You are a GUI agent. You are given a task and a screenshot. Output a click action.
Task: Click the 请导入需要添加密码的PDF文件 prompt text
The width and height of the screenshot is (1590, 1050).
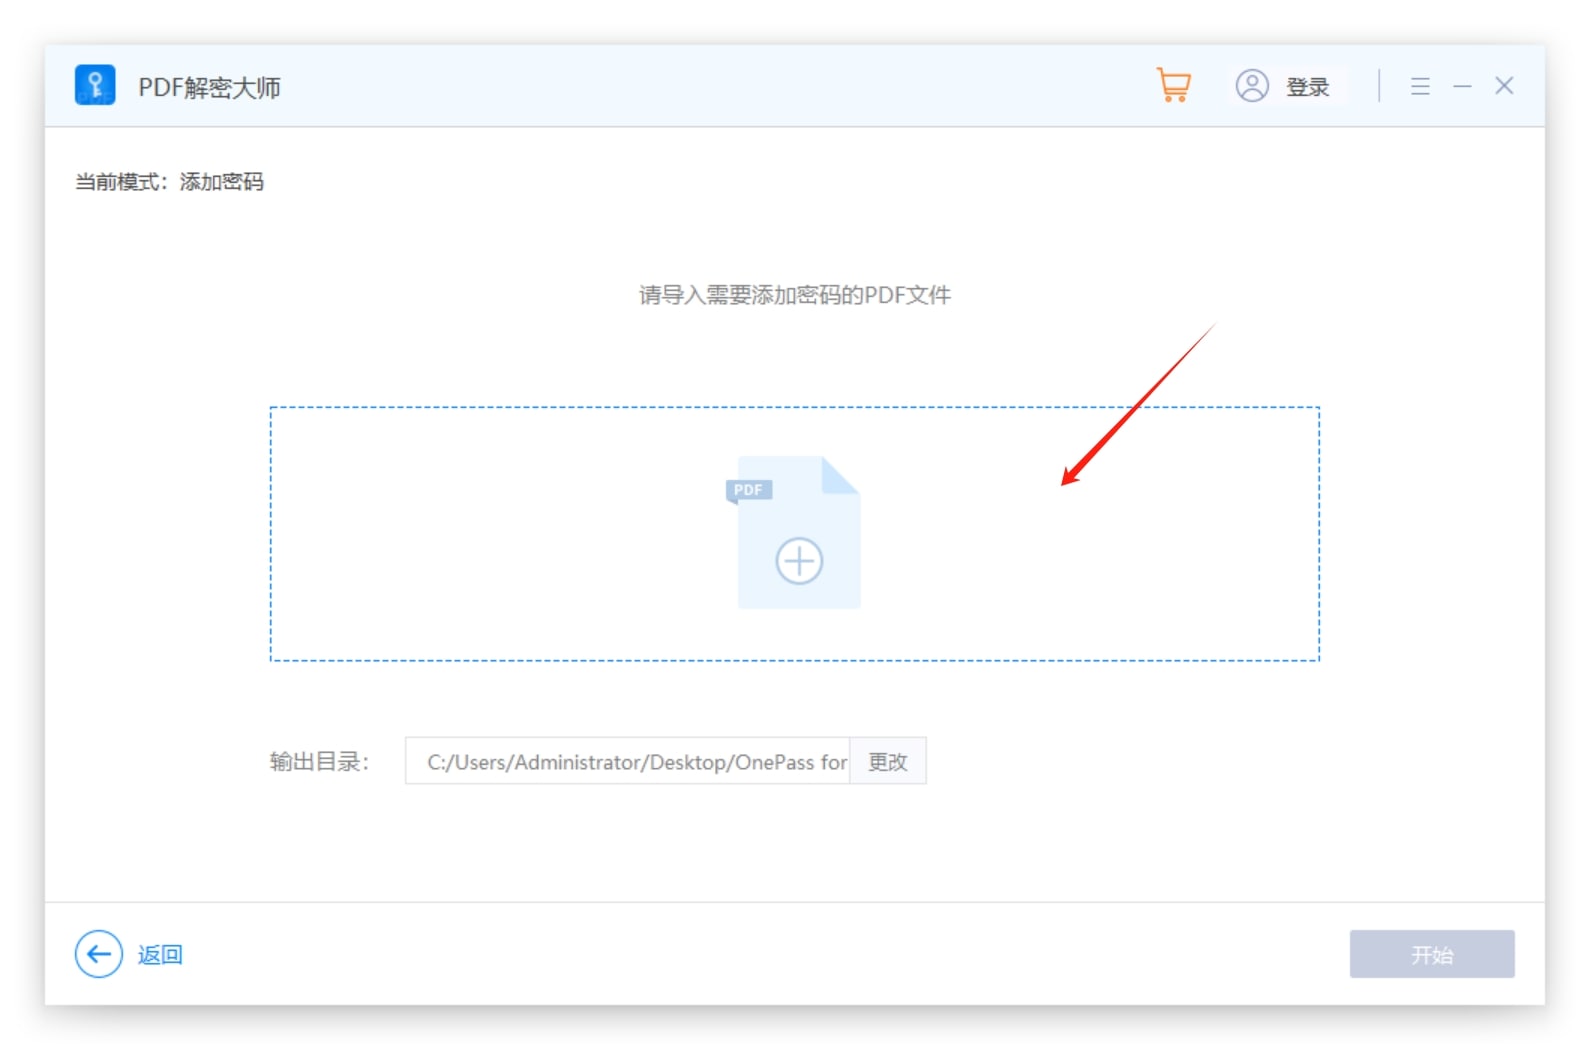pyautogui.click(x=794, y=295)
